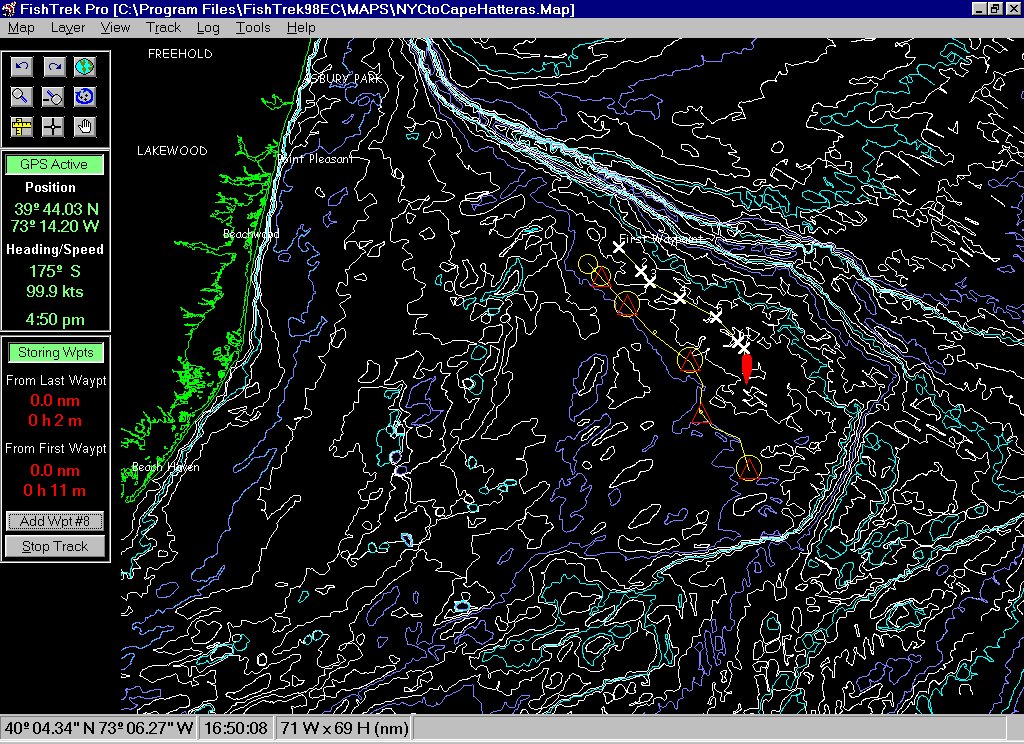Viewport: 1024px width, 744px height.
Task: Click the status bar cursor coordinates
Action: pyautogui.click(x=99, y=728)
